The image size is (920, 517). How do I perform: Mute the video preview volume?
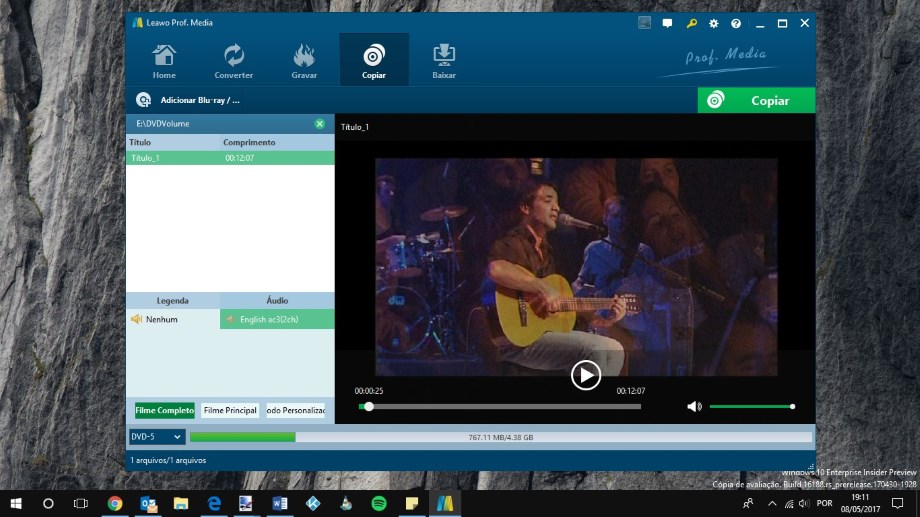click(694, 407)
